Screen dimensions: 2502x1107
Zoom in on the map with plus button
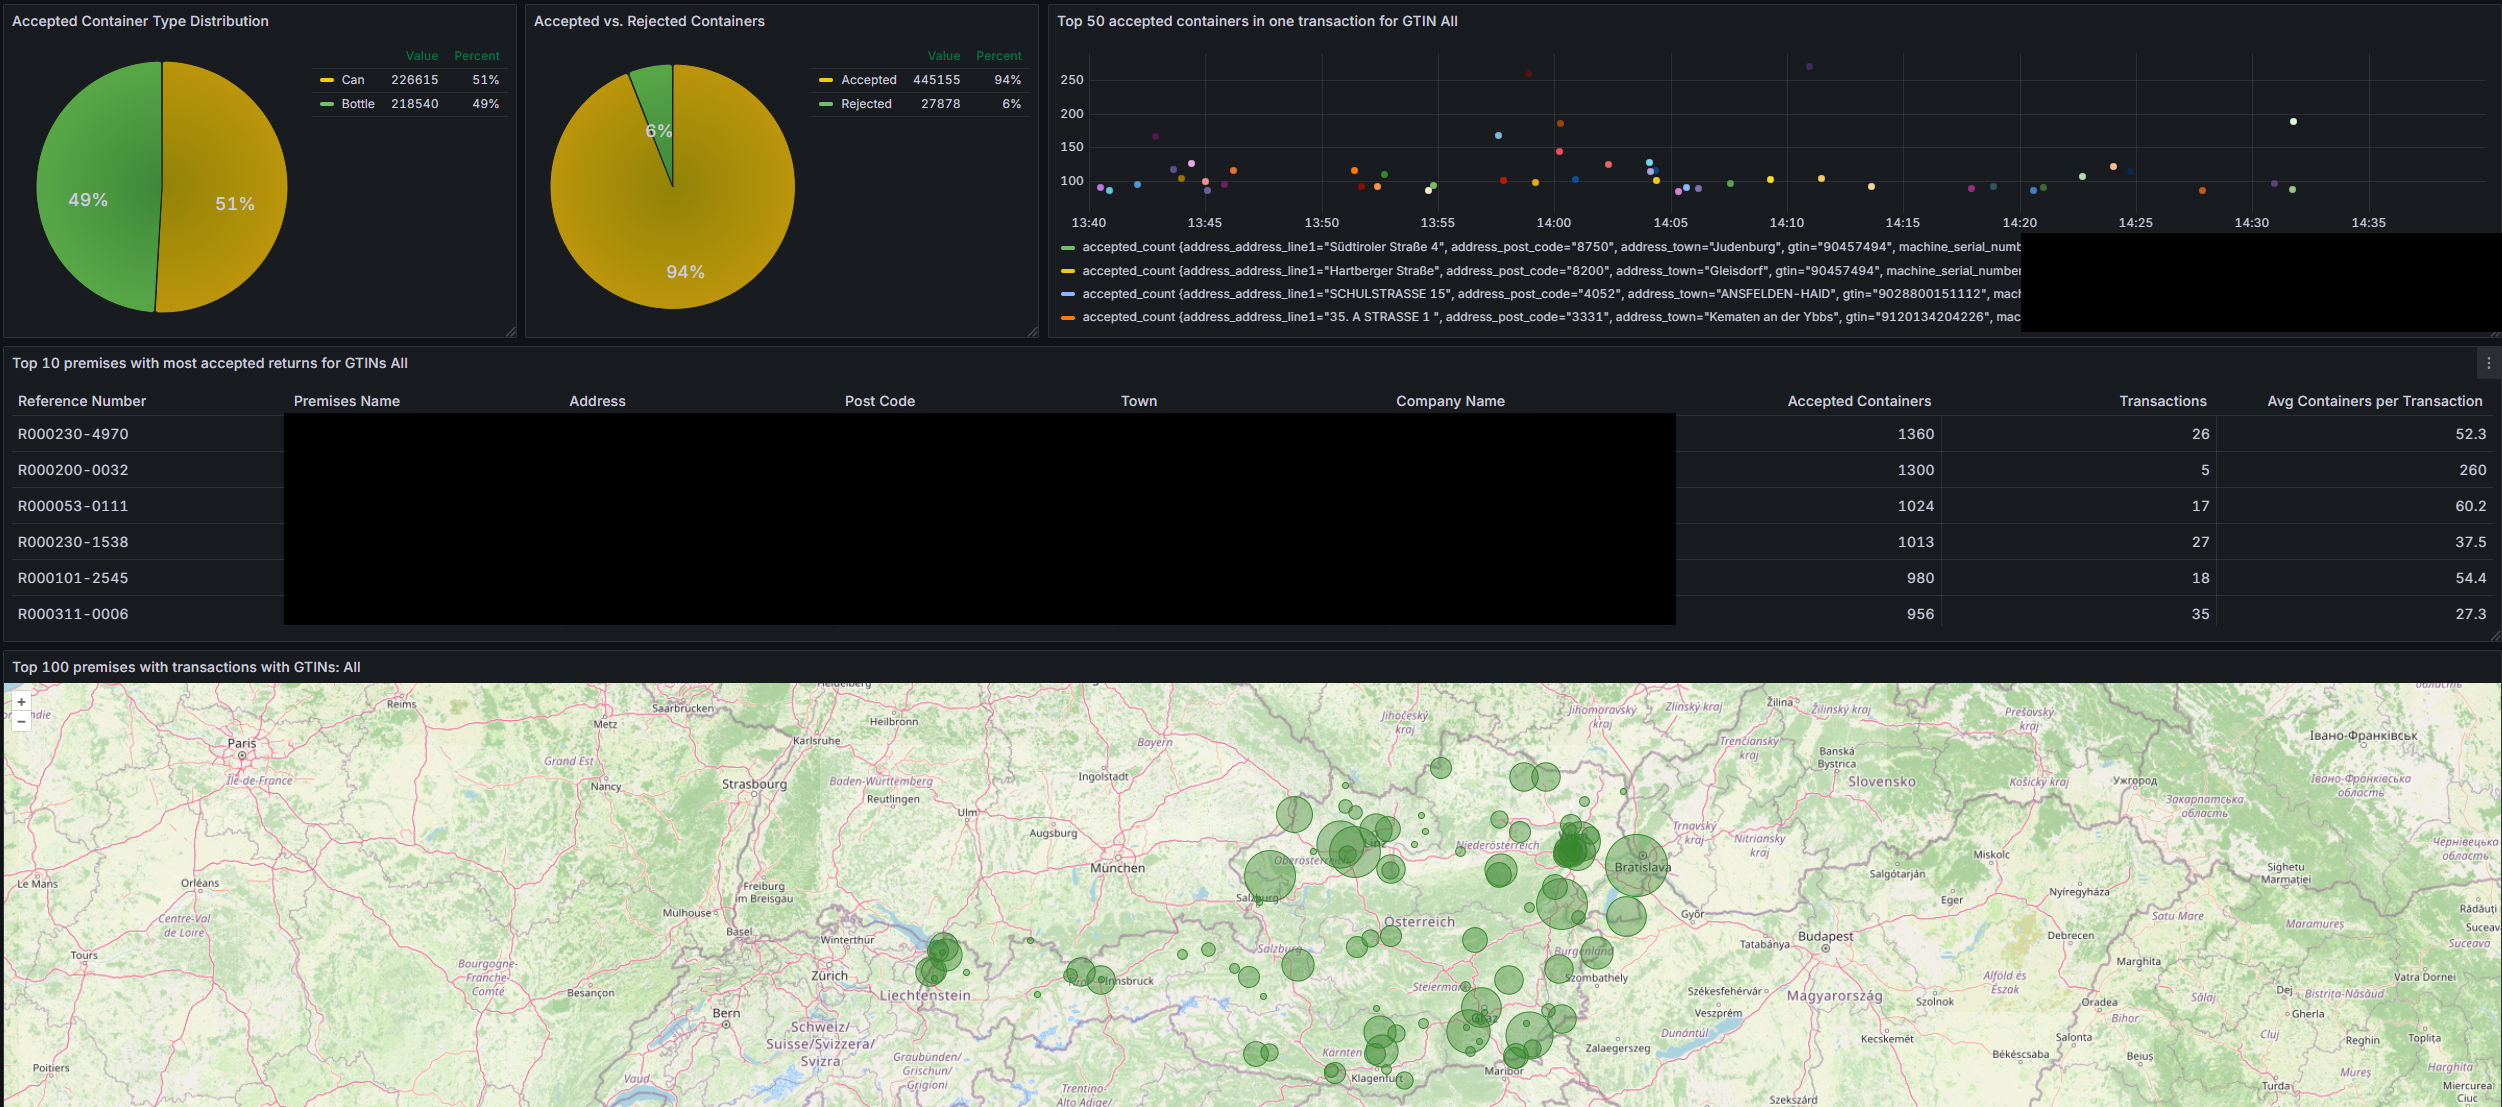(x=21, y=702)
